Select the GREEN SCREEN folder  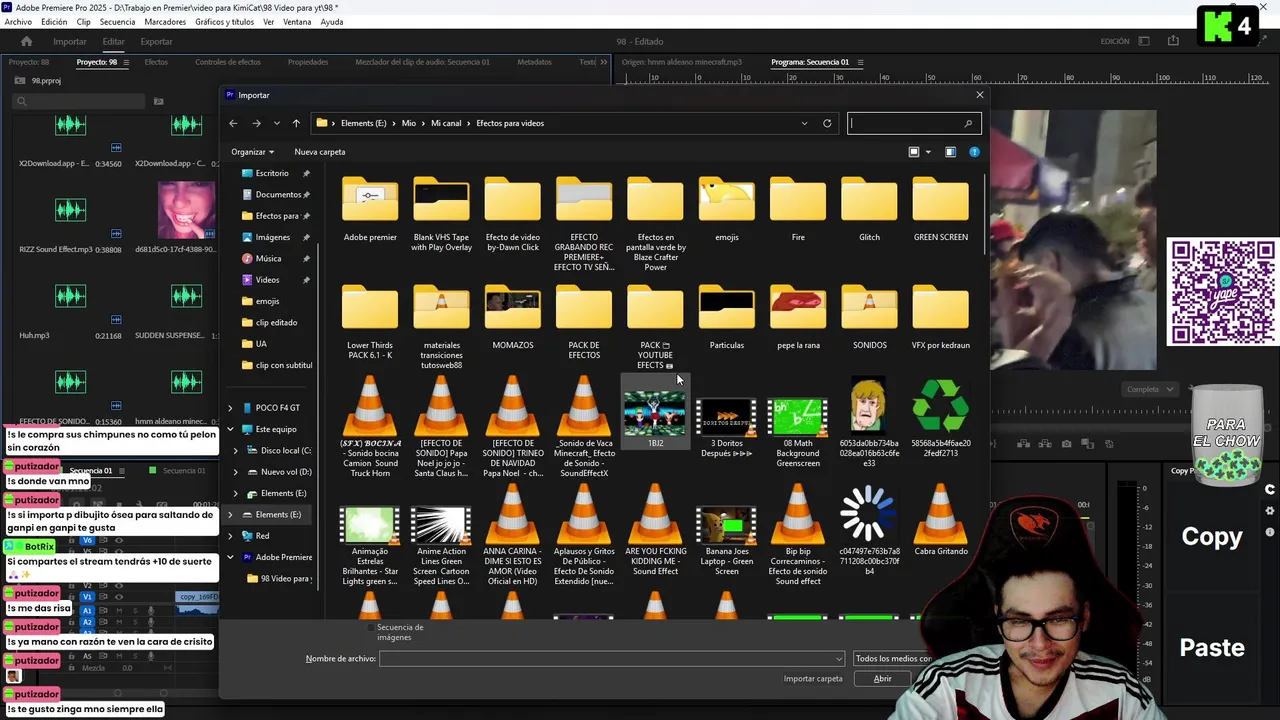pos(940,210)
